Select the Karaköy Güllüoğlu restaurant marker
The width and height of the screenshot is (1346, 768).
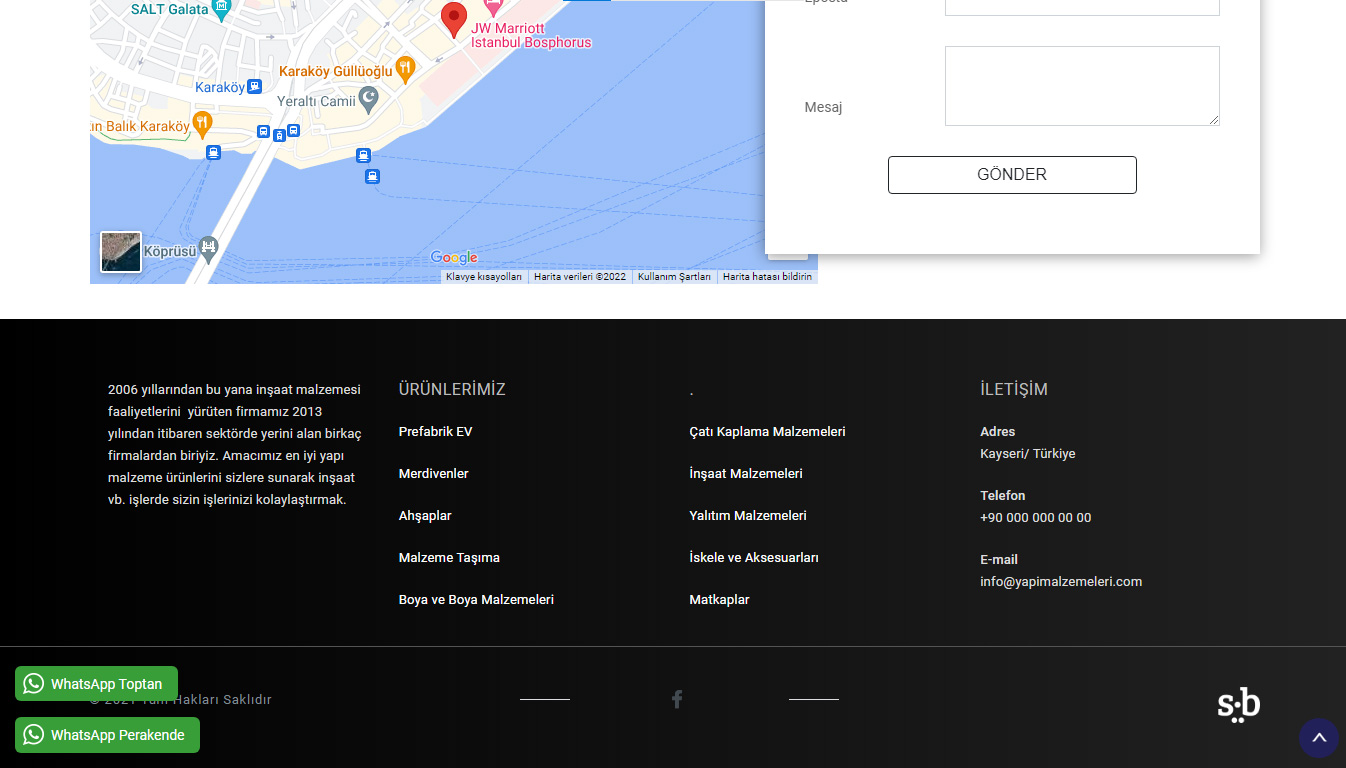tap(404, 70)
